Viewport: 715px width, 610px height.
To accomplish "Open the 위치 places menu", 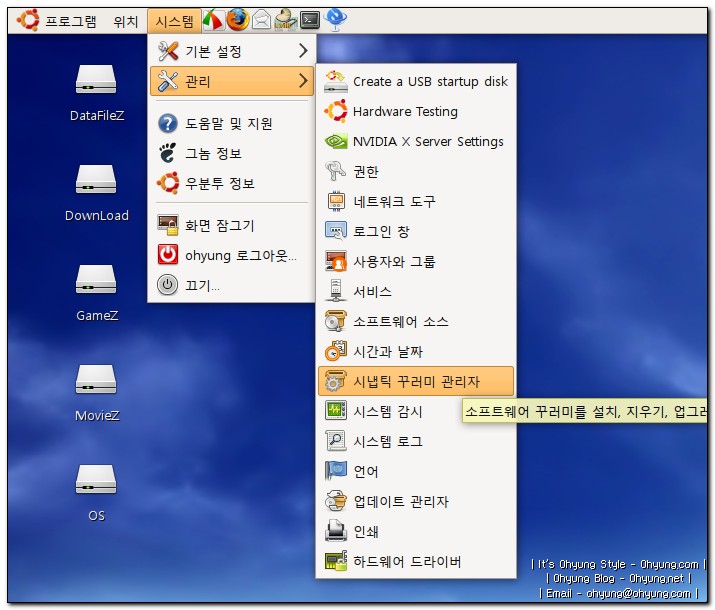I will click(x=126, y=21).
